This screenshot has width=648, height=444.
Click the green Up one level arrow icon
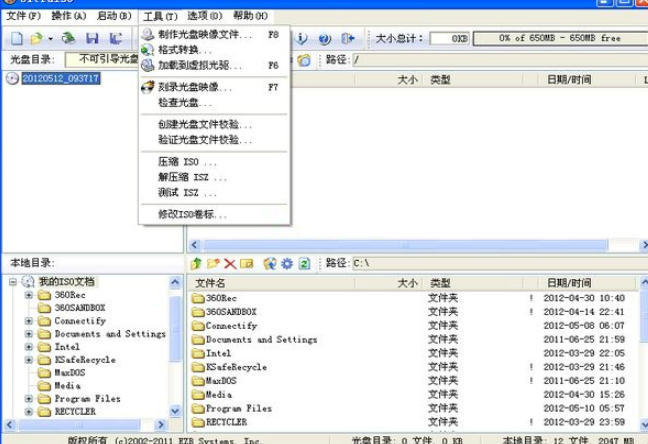(196, 263)
